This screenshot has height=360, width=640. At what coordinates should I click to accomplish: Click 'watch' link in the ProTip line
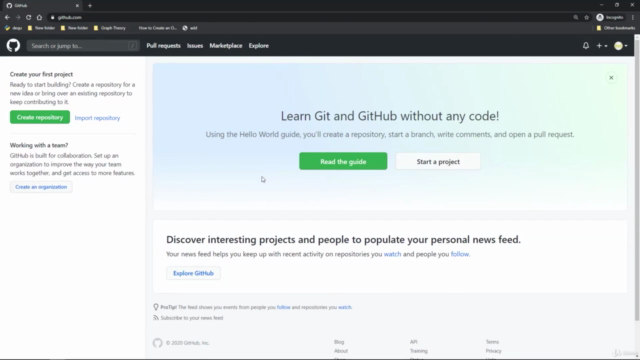tap(344, 307)
